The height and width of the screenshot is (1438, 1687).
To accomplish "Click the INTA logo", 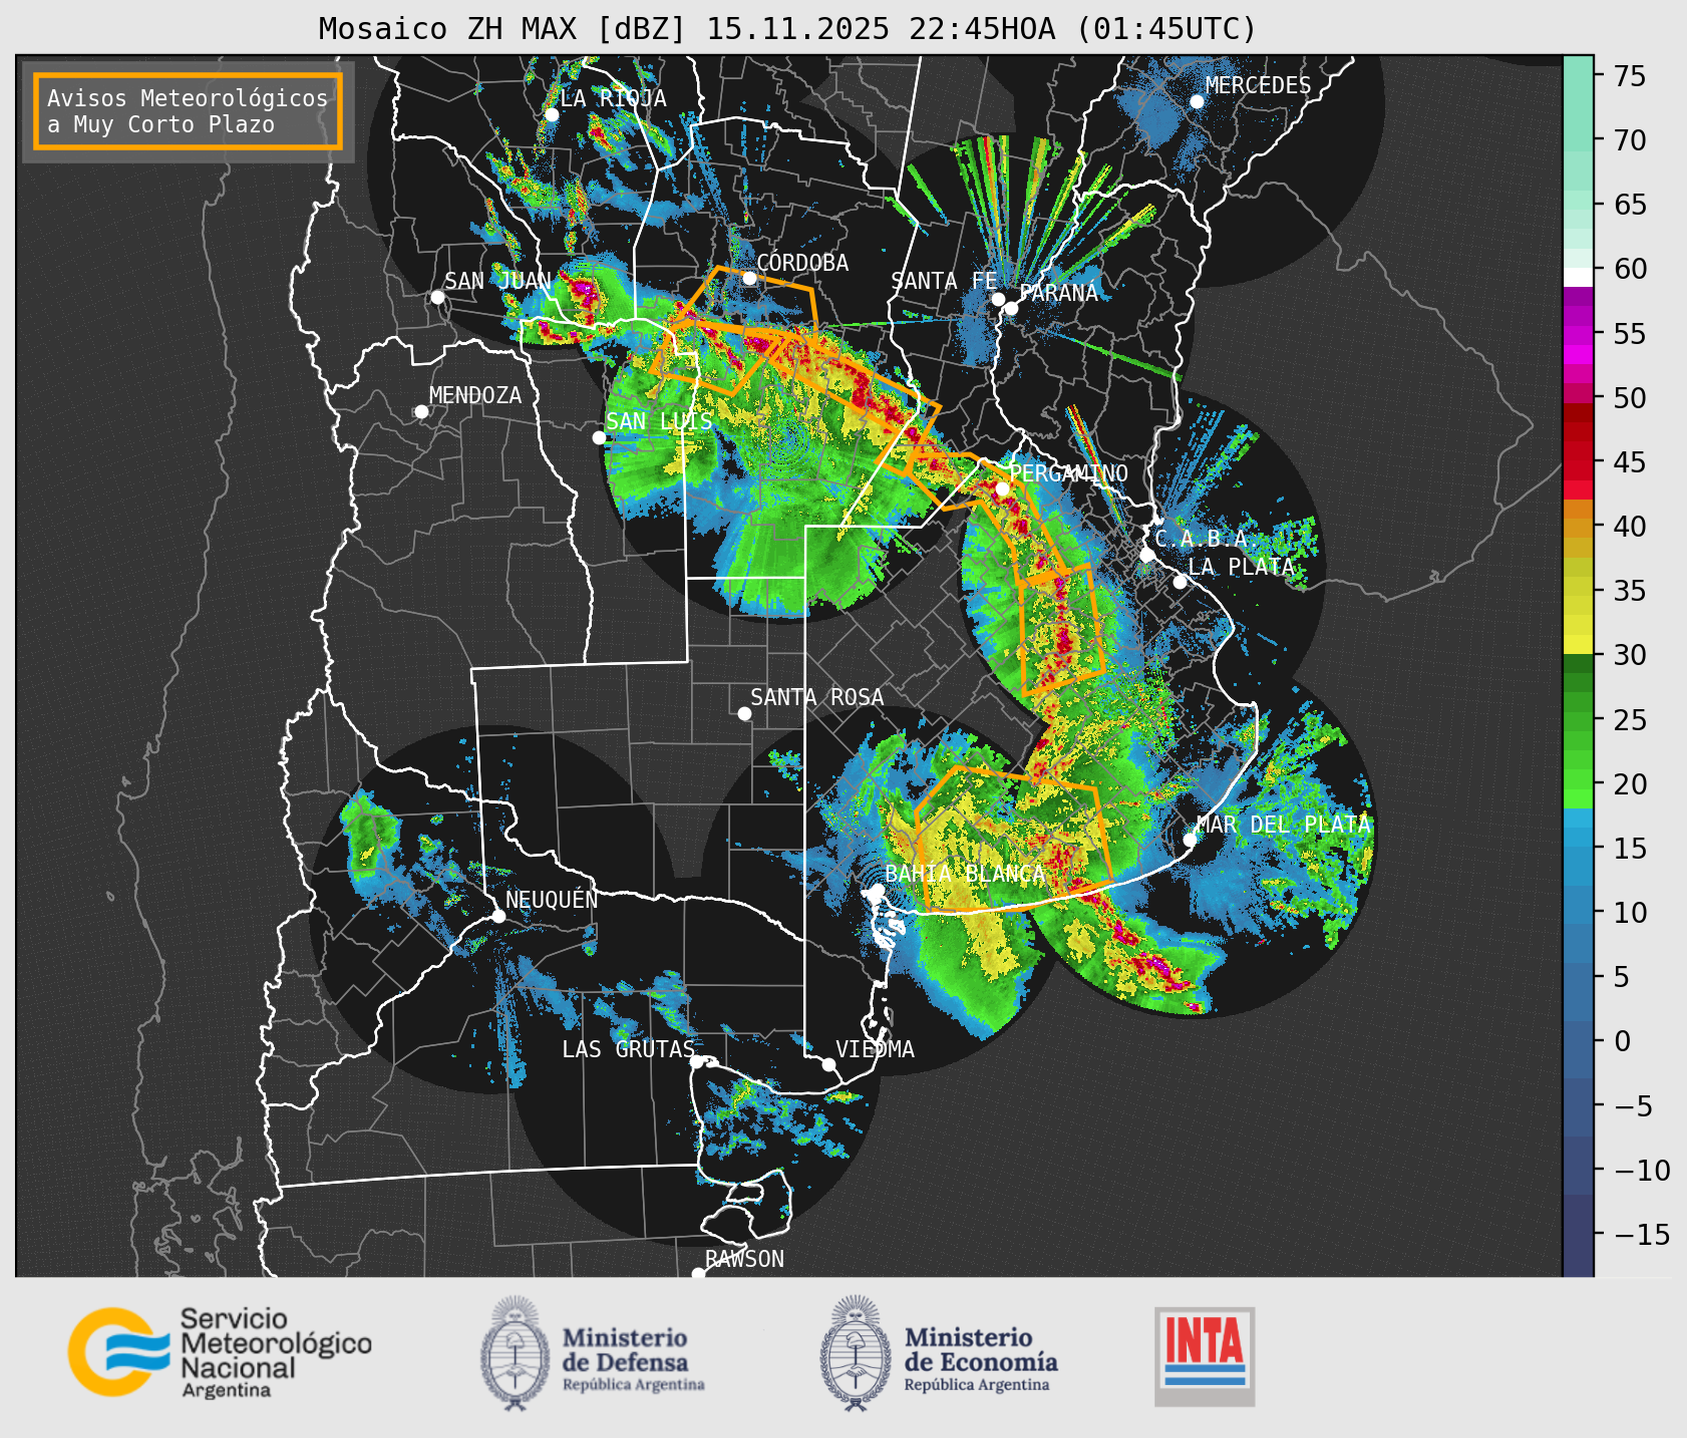I will [x=1204, y=1356].
